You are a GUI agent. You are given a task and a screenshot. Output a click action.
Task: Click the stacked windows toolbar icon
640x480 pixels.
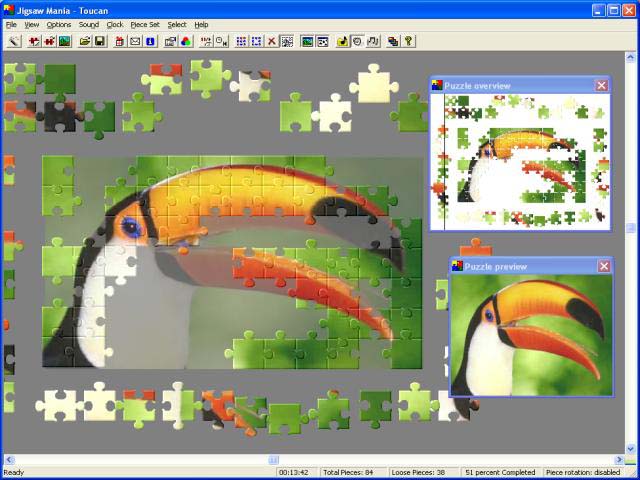[393, 41]
